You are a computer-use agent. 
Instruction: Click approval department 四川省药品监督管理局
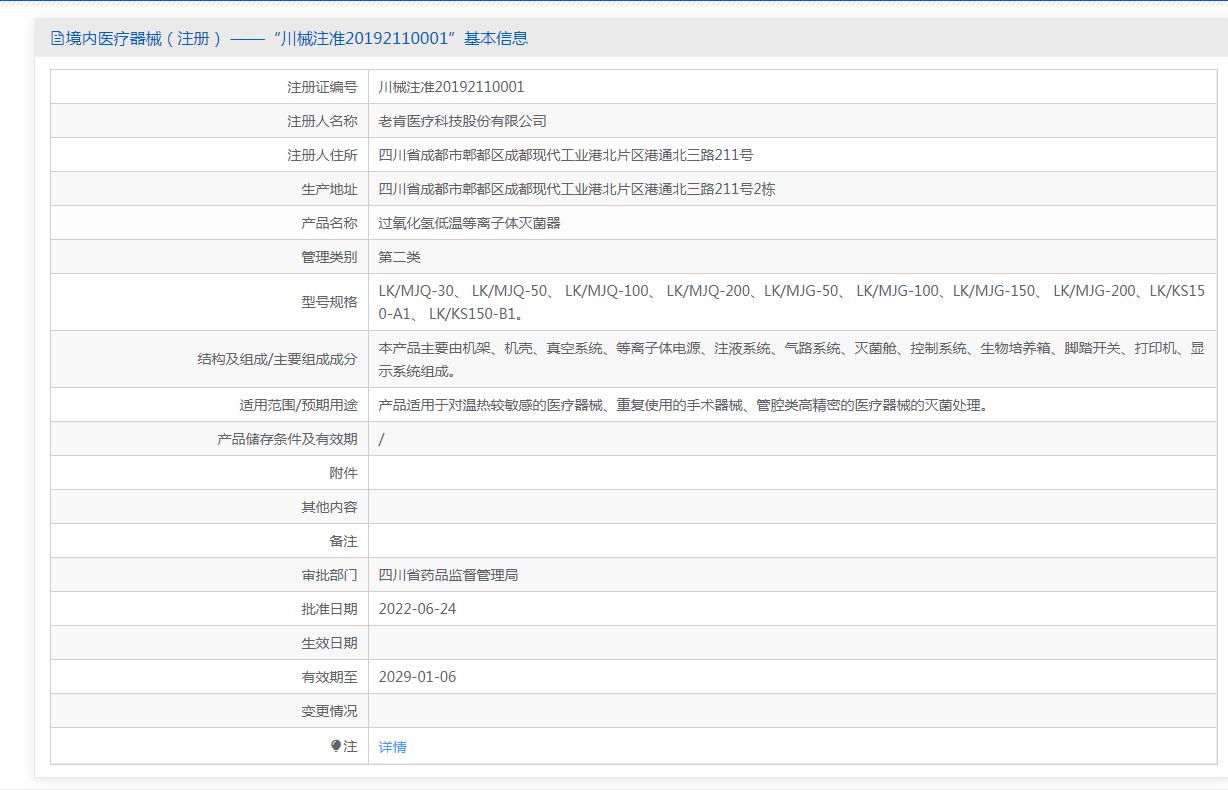coord(448,575)
